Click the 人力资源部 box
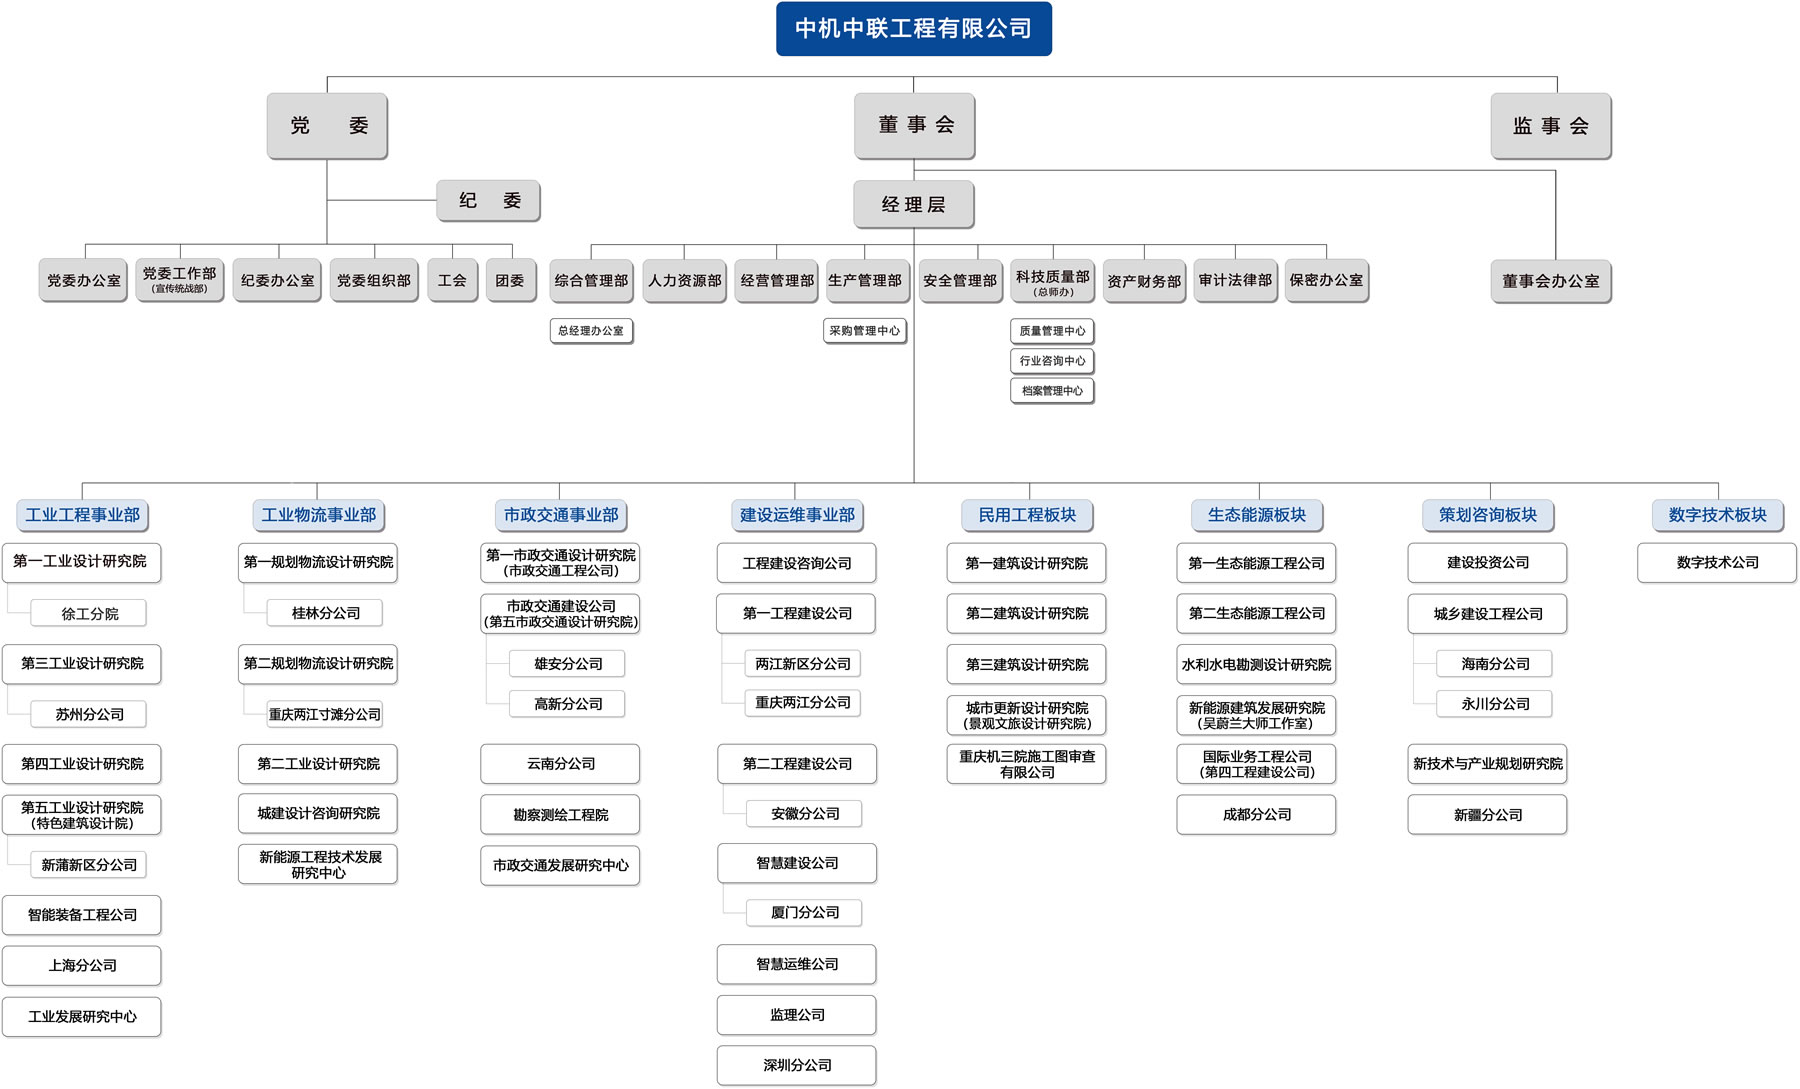Image resolution: width=1800 pixels, height=1089 pixels. coord(685,281)
